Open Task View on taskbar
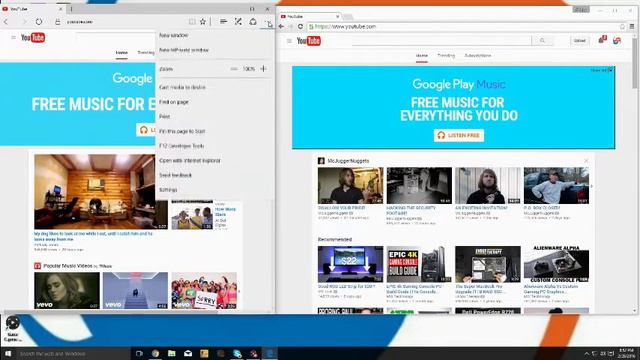The height and width of the screenshot is (360, 640). [x=139, y=353]
